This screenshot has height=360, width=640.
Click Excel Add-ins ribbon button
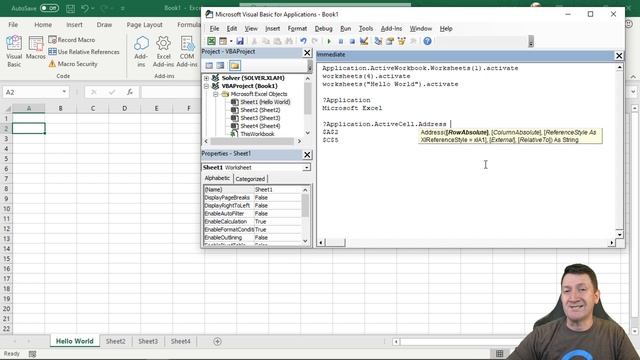[163, 51]
